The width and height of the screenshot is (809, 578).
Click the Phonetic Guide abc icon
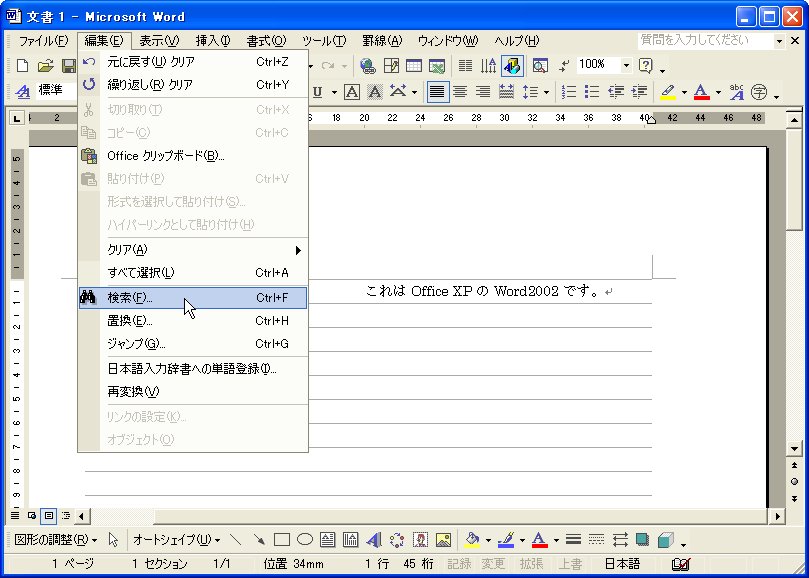pos(736,92)
